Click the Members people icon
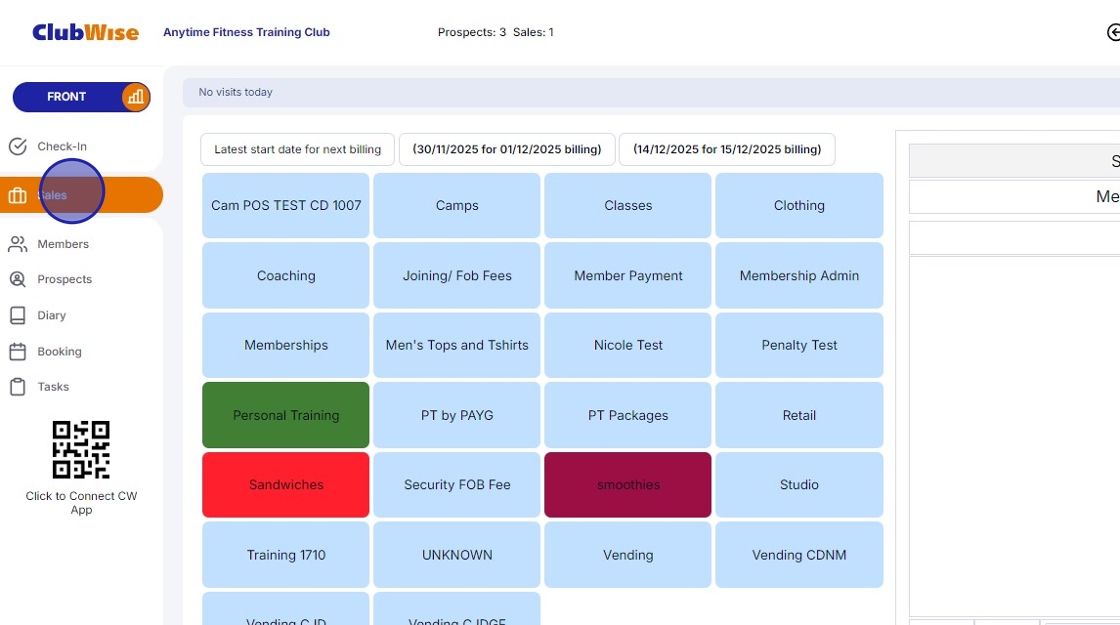 click(18, 244)
